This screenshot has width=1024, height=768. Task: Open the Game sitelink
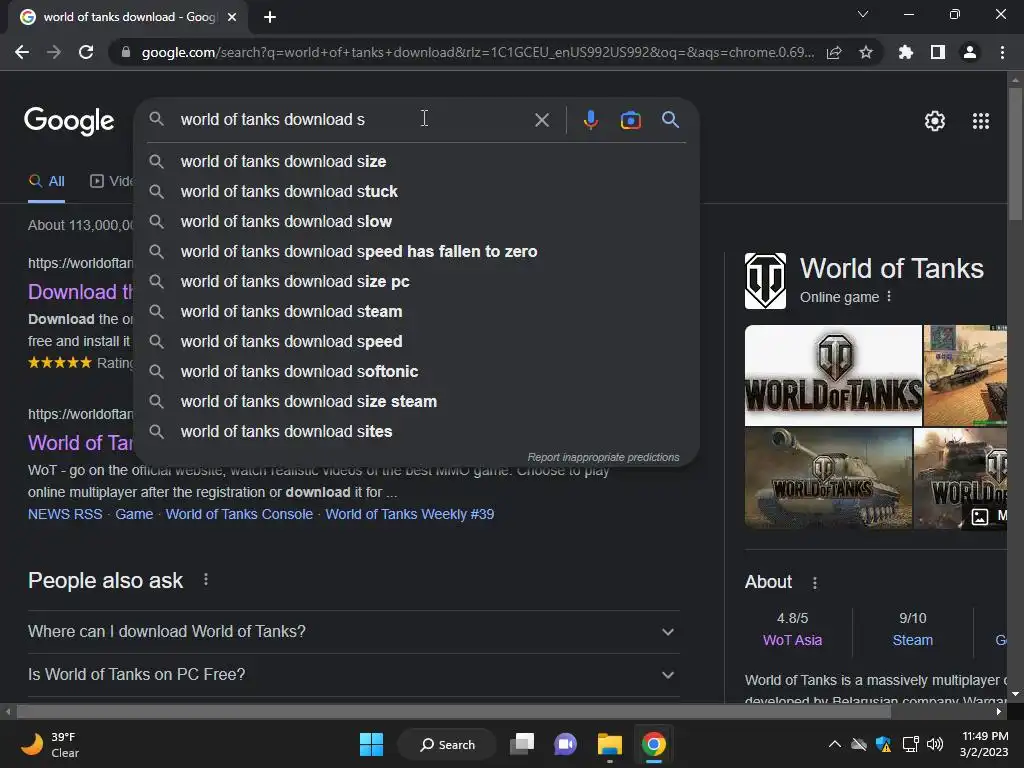134,514
